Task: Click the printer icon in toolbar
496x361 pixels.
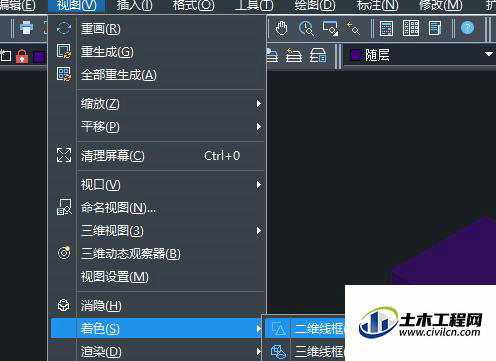Action: click(x=26, y=28)
